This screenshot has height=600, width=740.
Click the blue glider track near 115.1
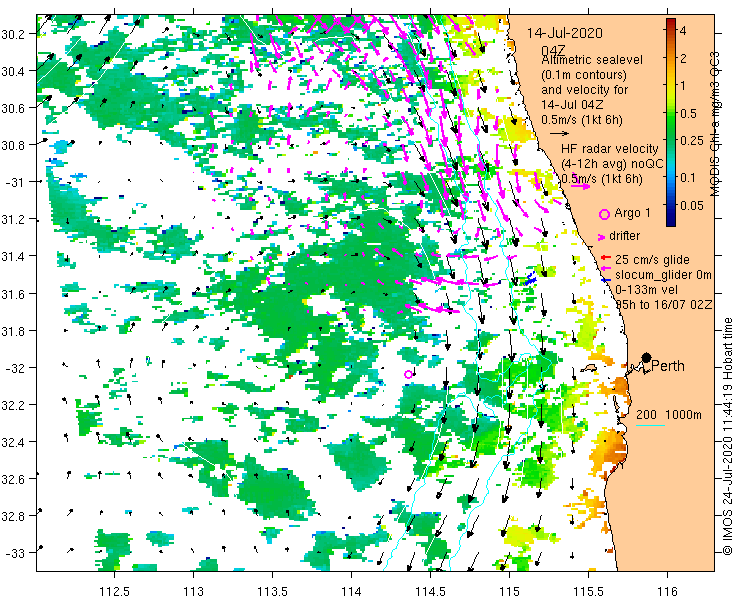coord(530,279)
